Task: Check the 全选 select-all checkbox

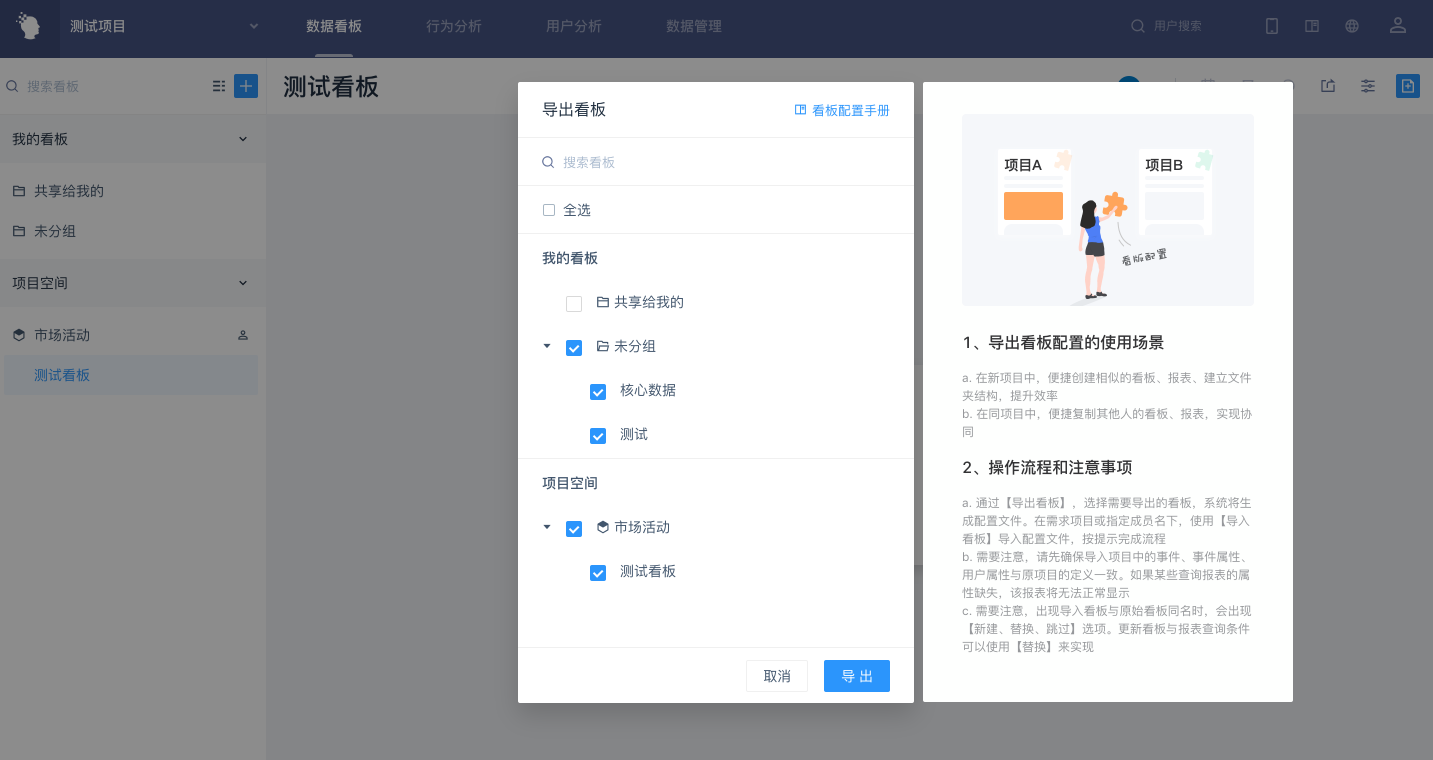Action: [548, 210]
